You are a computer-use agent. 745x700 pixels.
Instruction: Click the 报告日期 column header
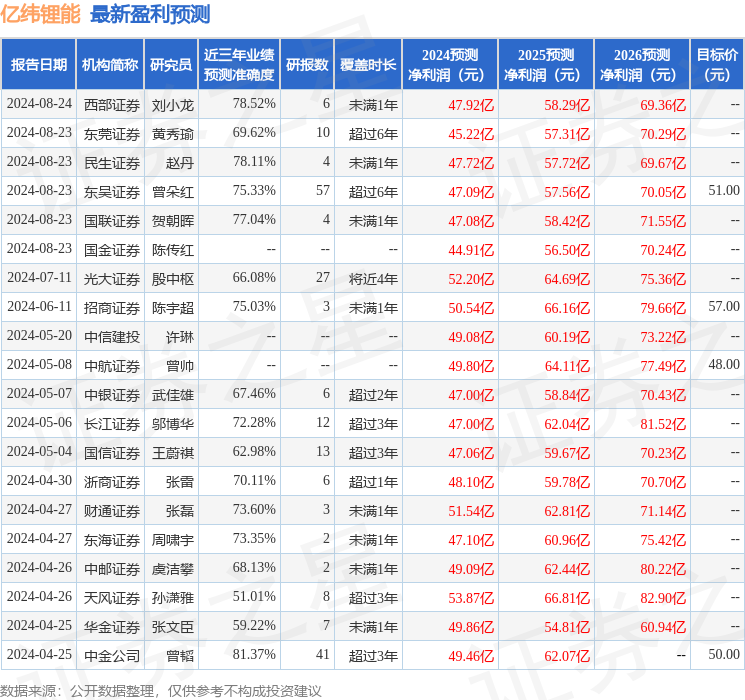click(x=38, y=65)
